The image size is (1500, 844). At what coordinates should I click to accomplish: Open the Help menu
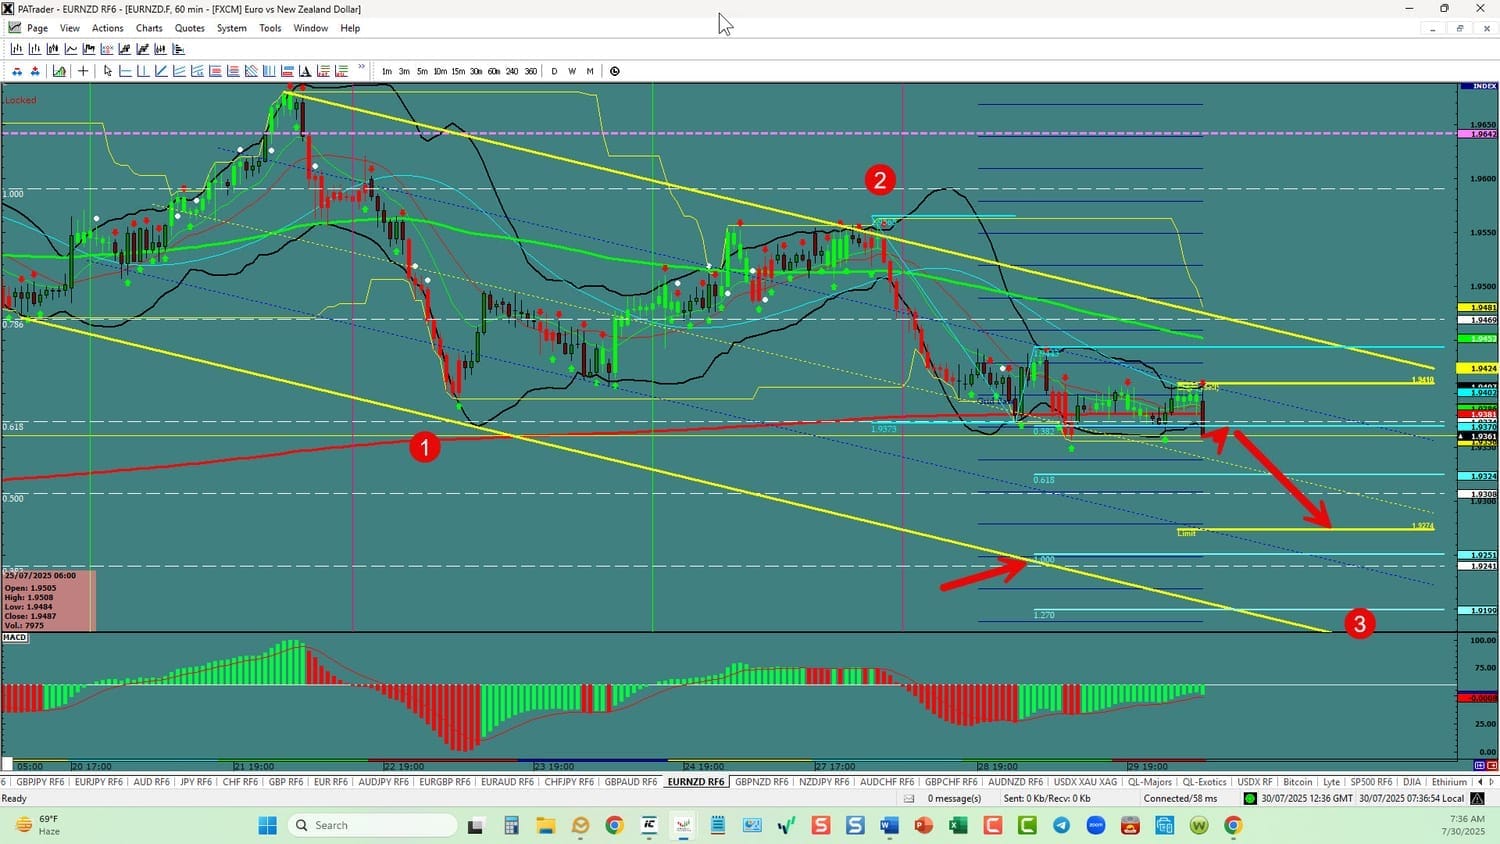pos(350,28)
